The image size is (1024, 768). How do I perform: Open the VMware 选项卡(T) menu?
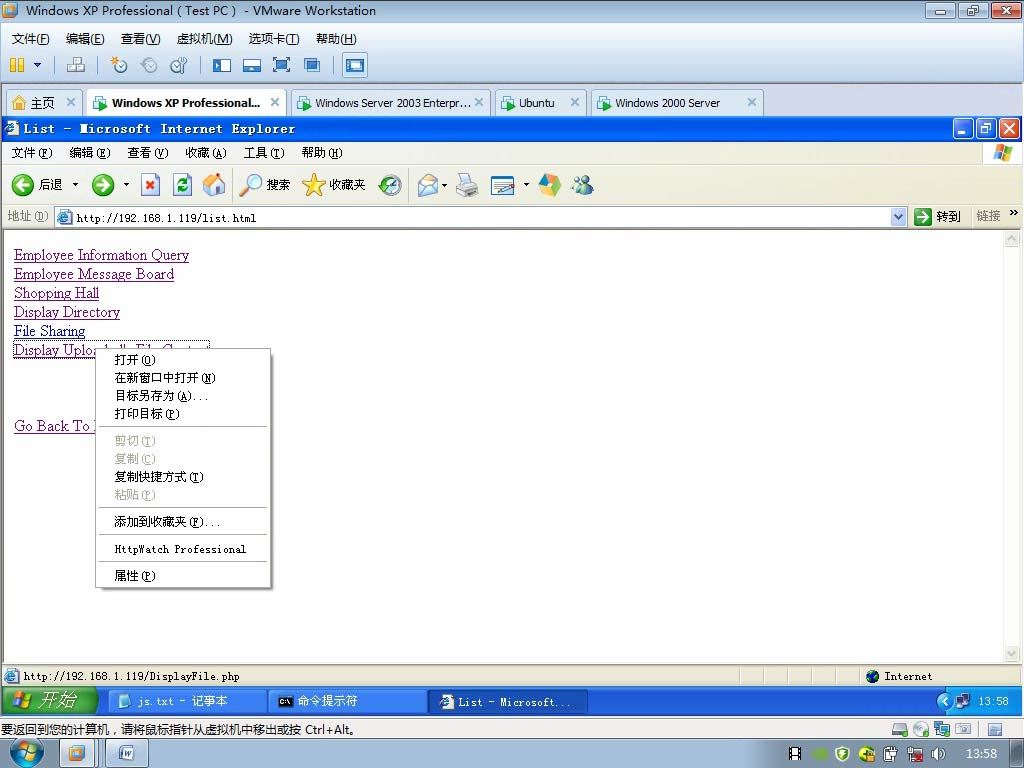[x=274, y=39]
